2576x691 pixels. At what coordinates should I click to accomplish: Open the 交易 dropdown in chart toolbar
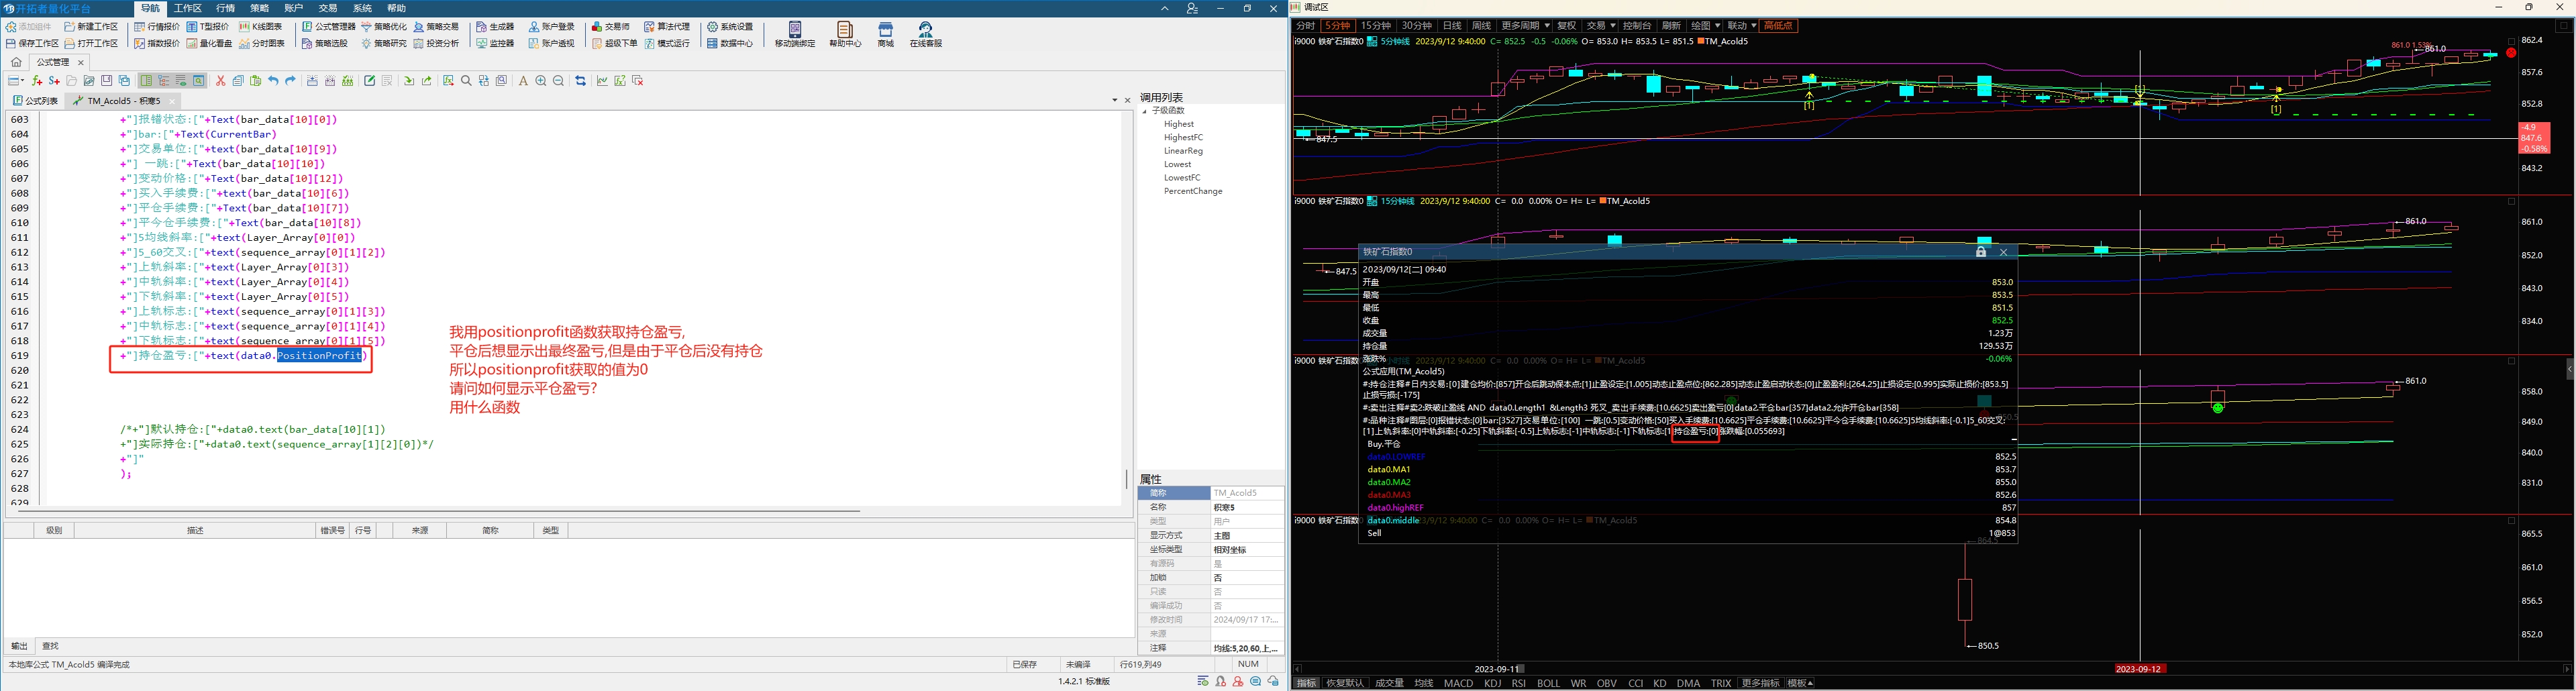[x=1601, y=26]
